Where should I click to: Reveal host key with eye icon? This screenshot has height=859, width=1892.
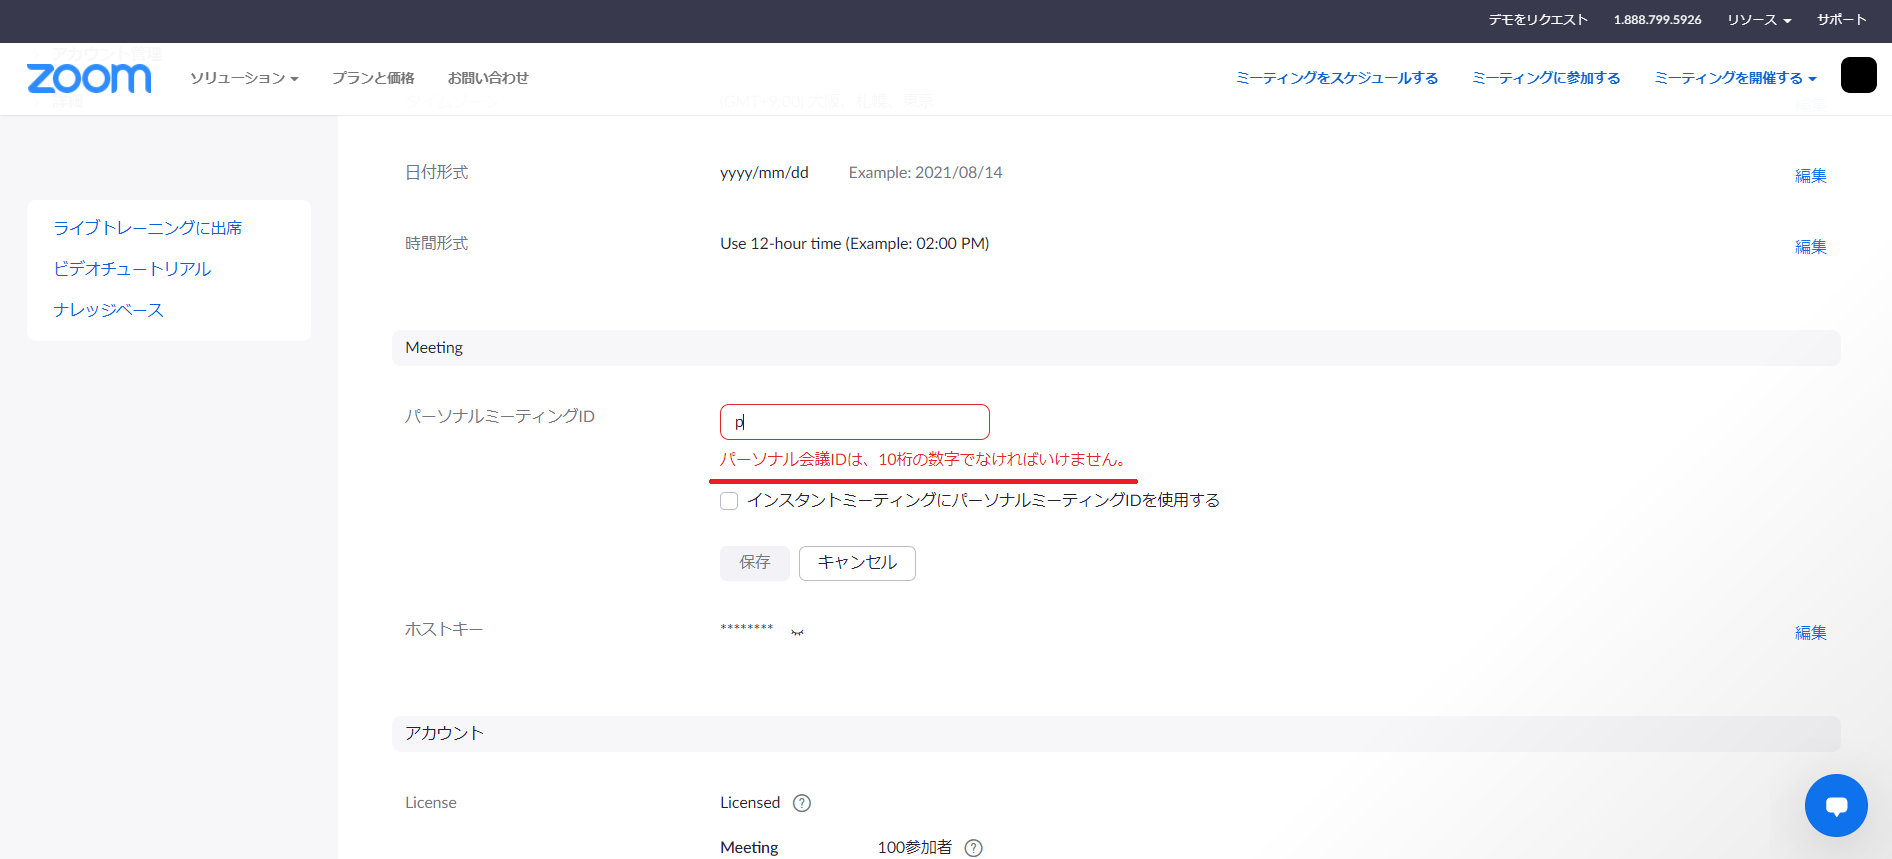(x=797, y=632)
